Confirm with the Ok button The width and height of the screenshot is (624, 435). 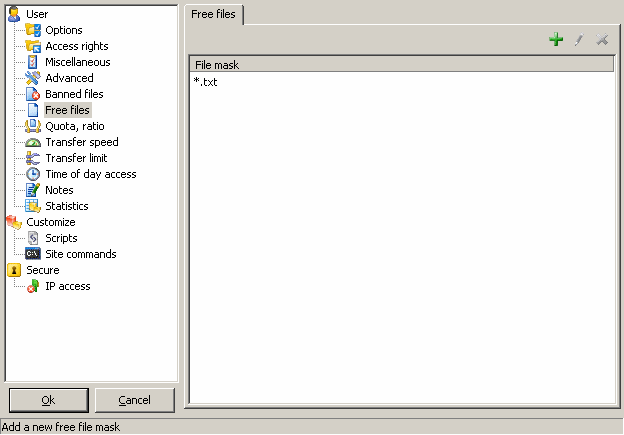click(x=49, y=400)
